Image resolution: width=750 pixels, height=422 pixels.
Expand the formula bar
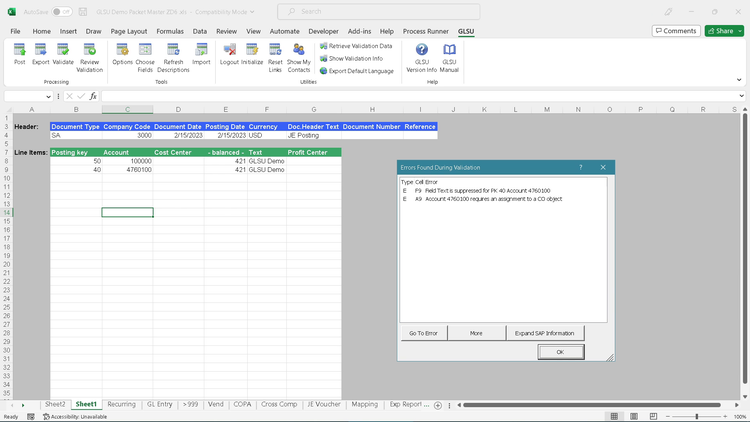pyautogui.click(x=741, y=96)
